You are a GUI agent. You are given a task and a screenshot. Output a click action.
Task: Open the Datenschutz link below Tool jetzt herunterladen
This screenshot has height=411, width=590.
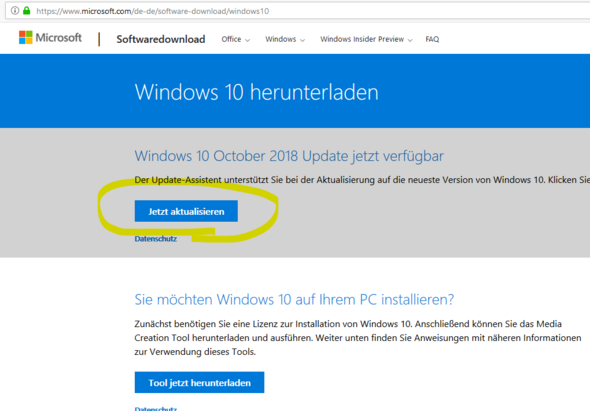[x=156, y=408]
